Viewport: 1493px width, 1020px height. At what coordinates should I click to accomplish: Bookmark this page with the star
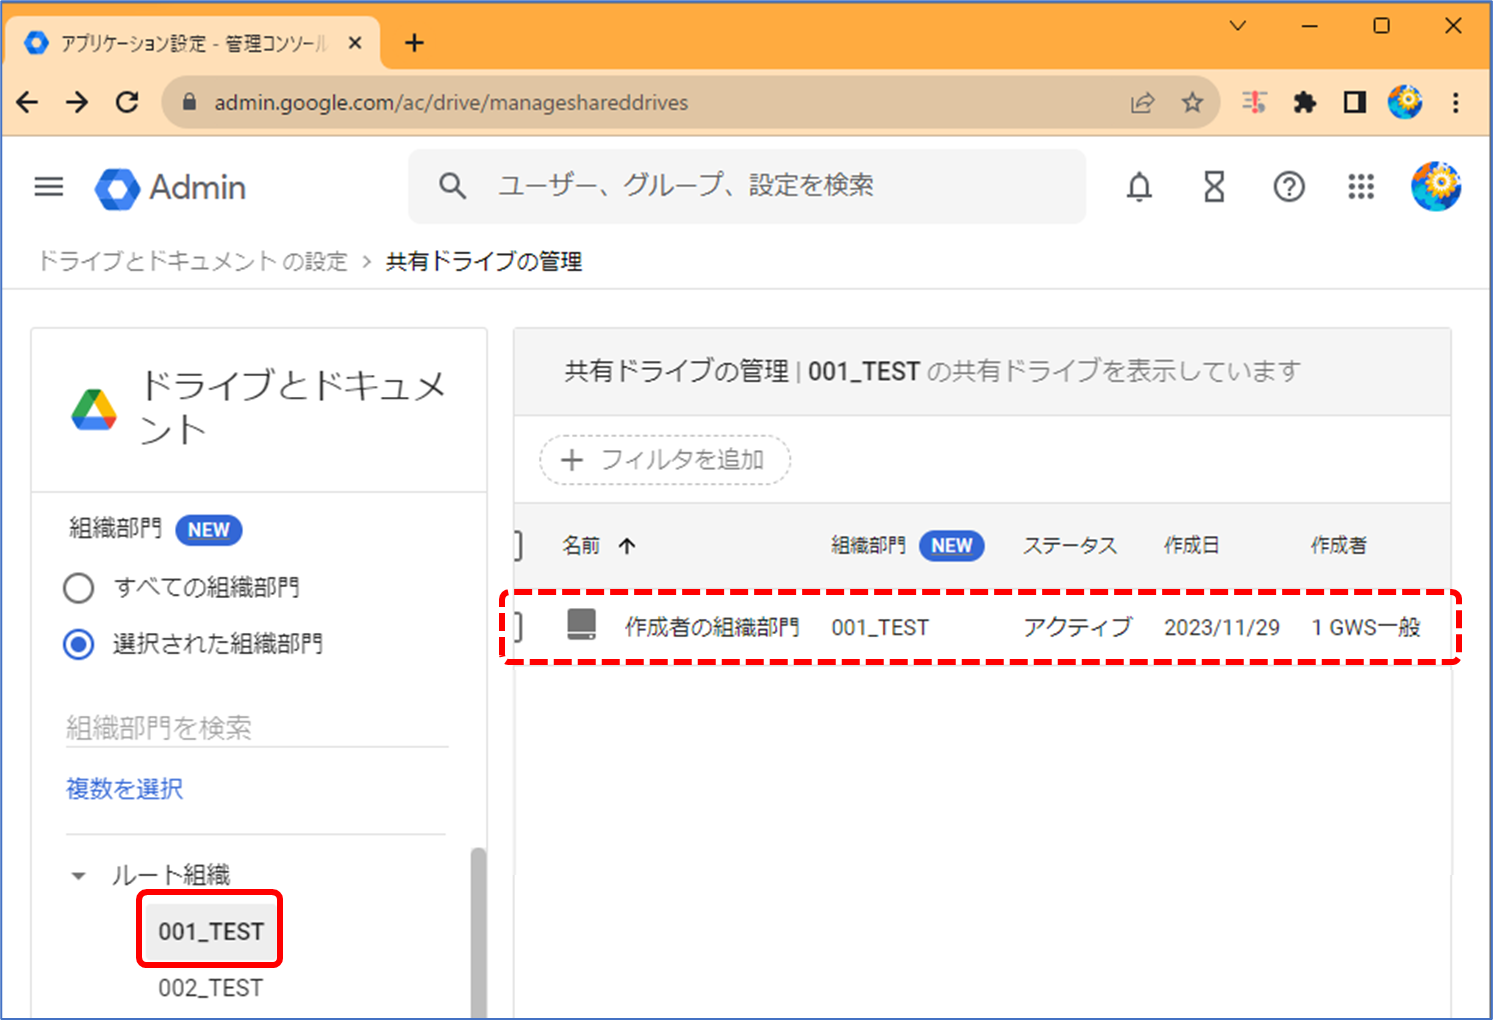pos(1192,102)
